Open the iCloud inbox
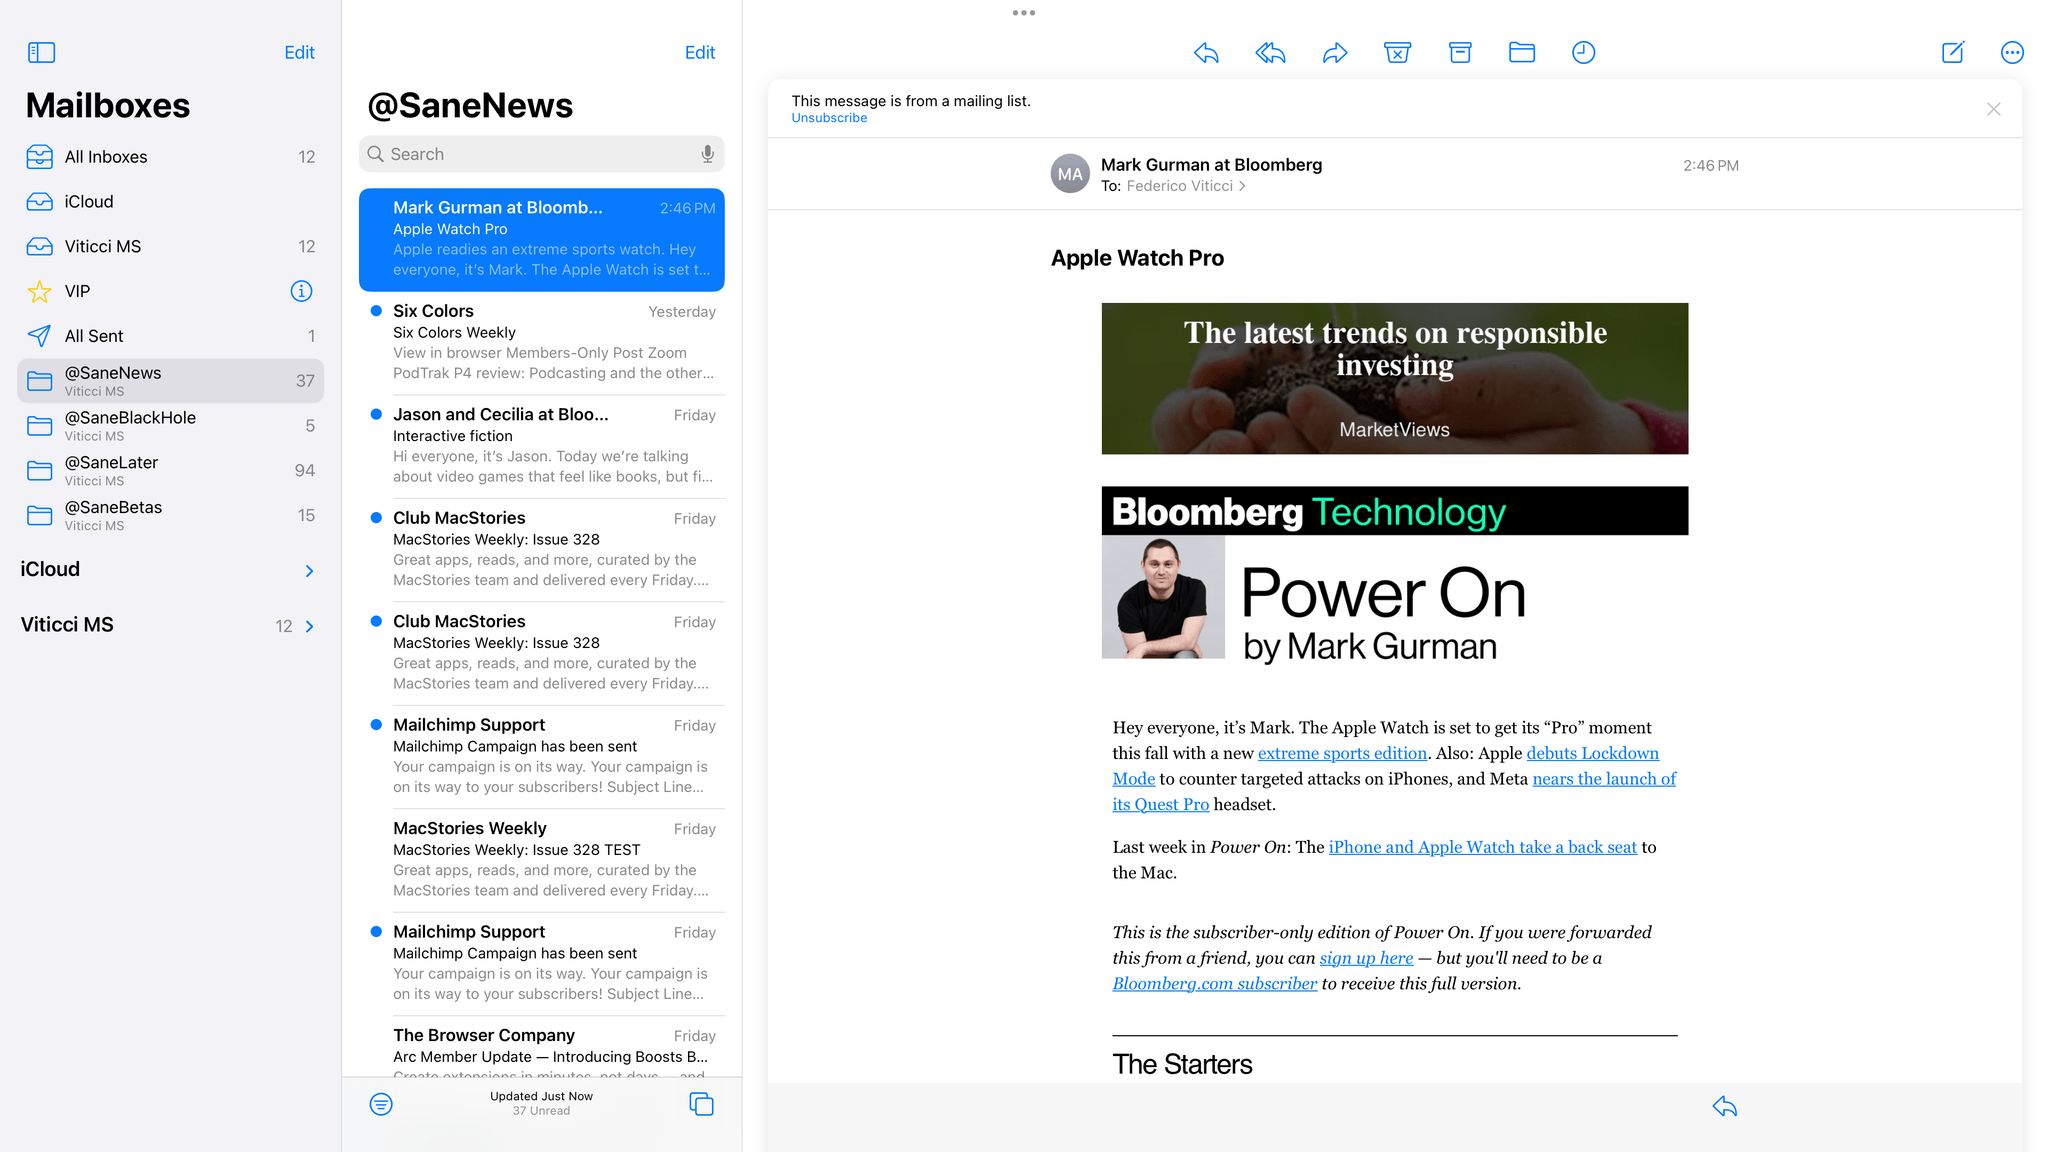This screenshot has width=2048, height=1152. point(170,202)
